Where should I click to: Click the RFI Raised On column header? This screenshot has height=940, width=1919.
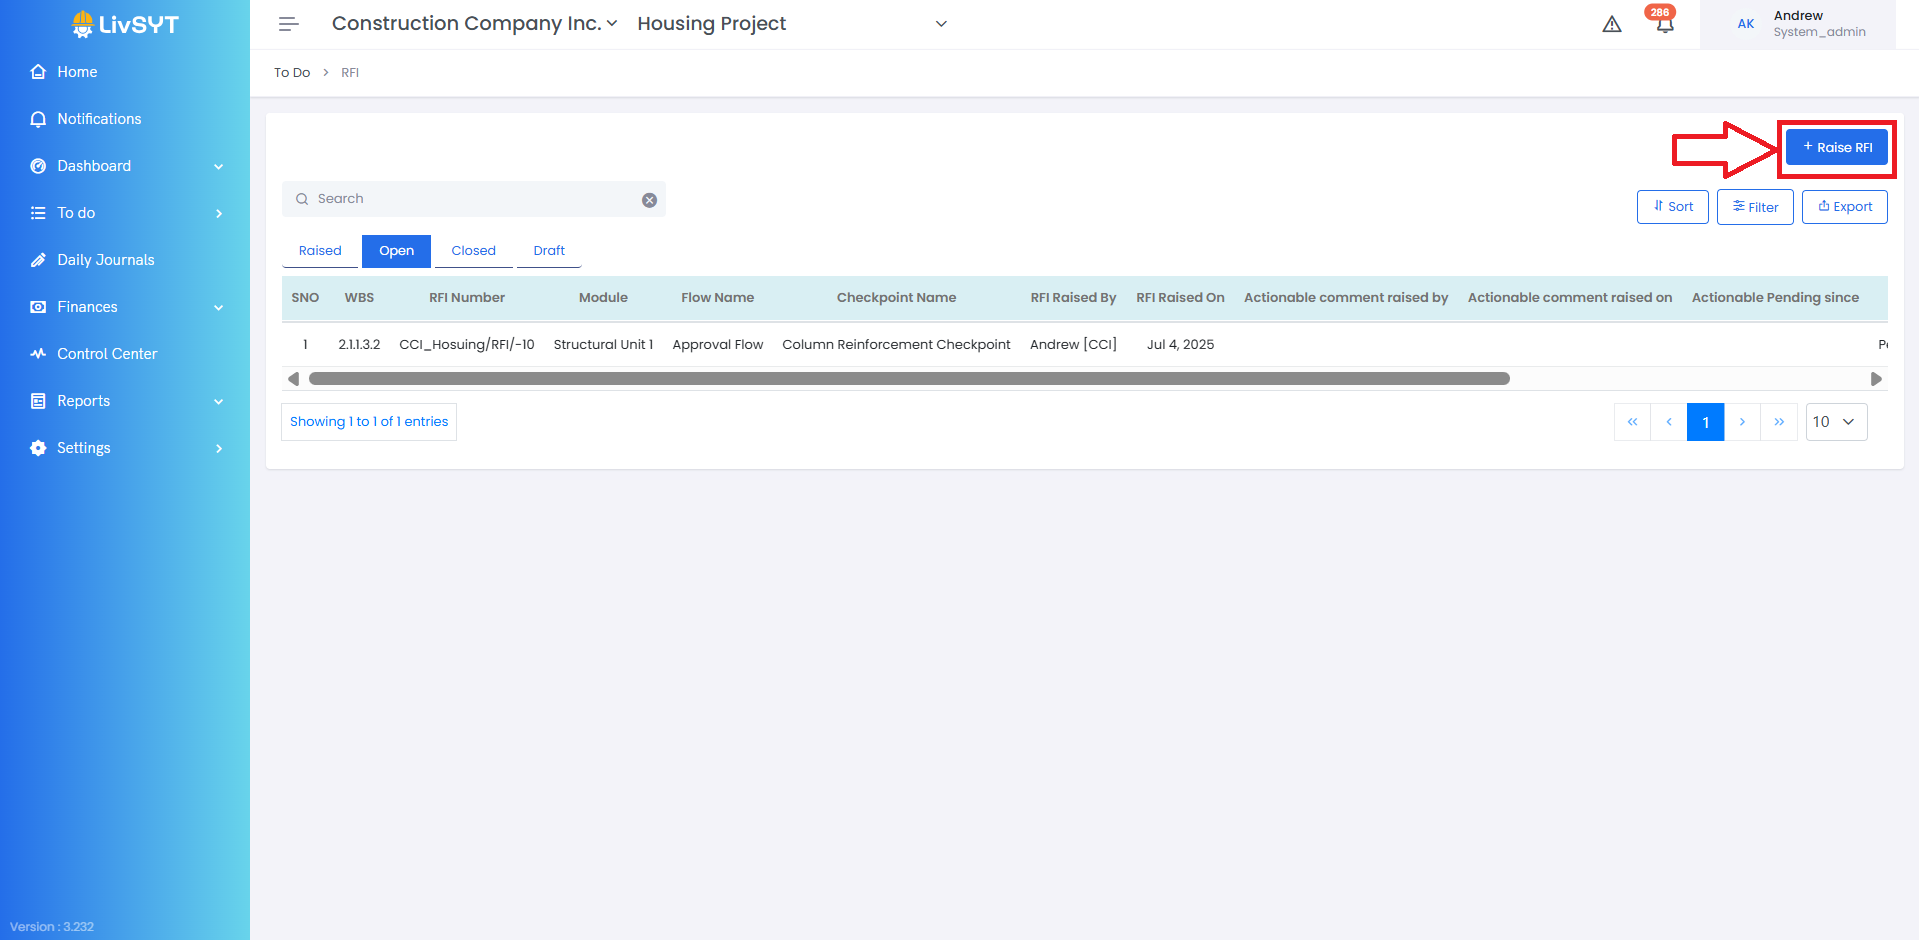click(1180, 298)
